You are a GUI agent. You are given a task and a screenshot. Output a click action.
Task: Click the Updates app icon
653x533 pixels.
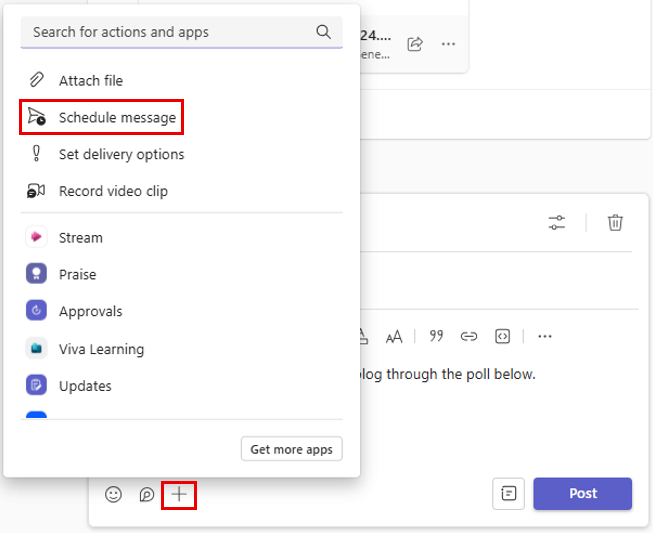(x=36, y=385)
